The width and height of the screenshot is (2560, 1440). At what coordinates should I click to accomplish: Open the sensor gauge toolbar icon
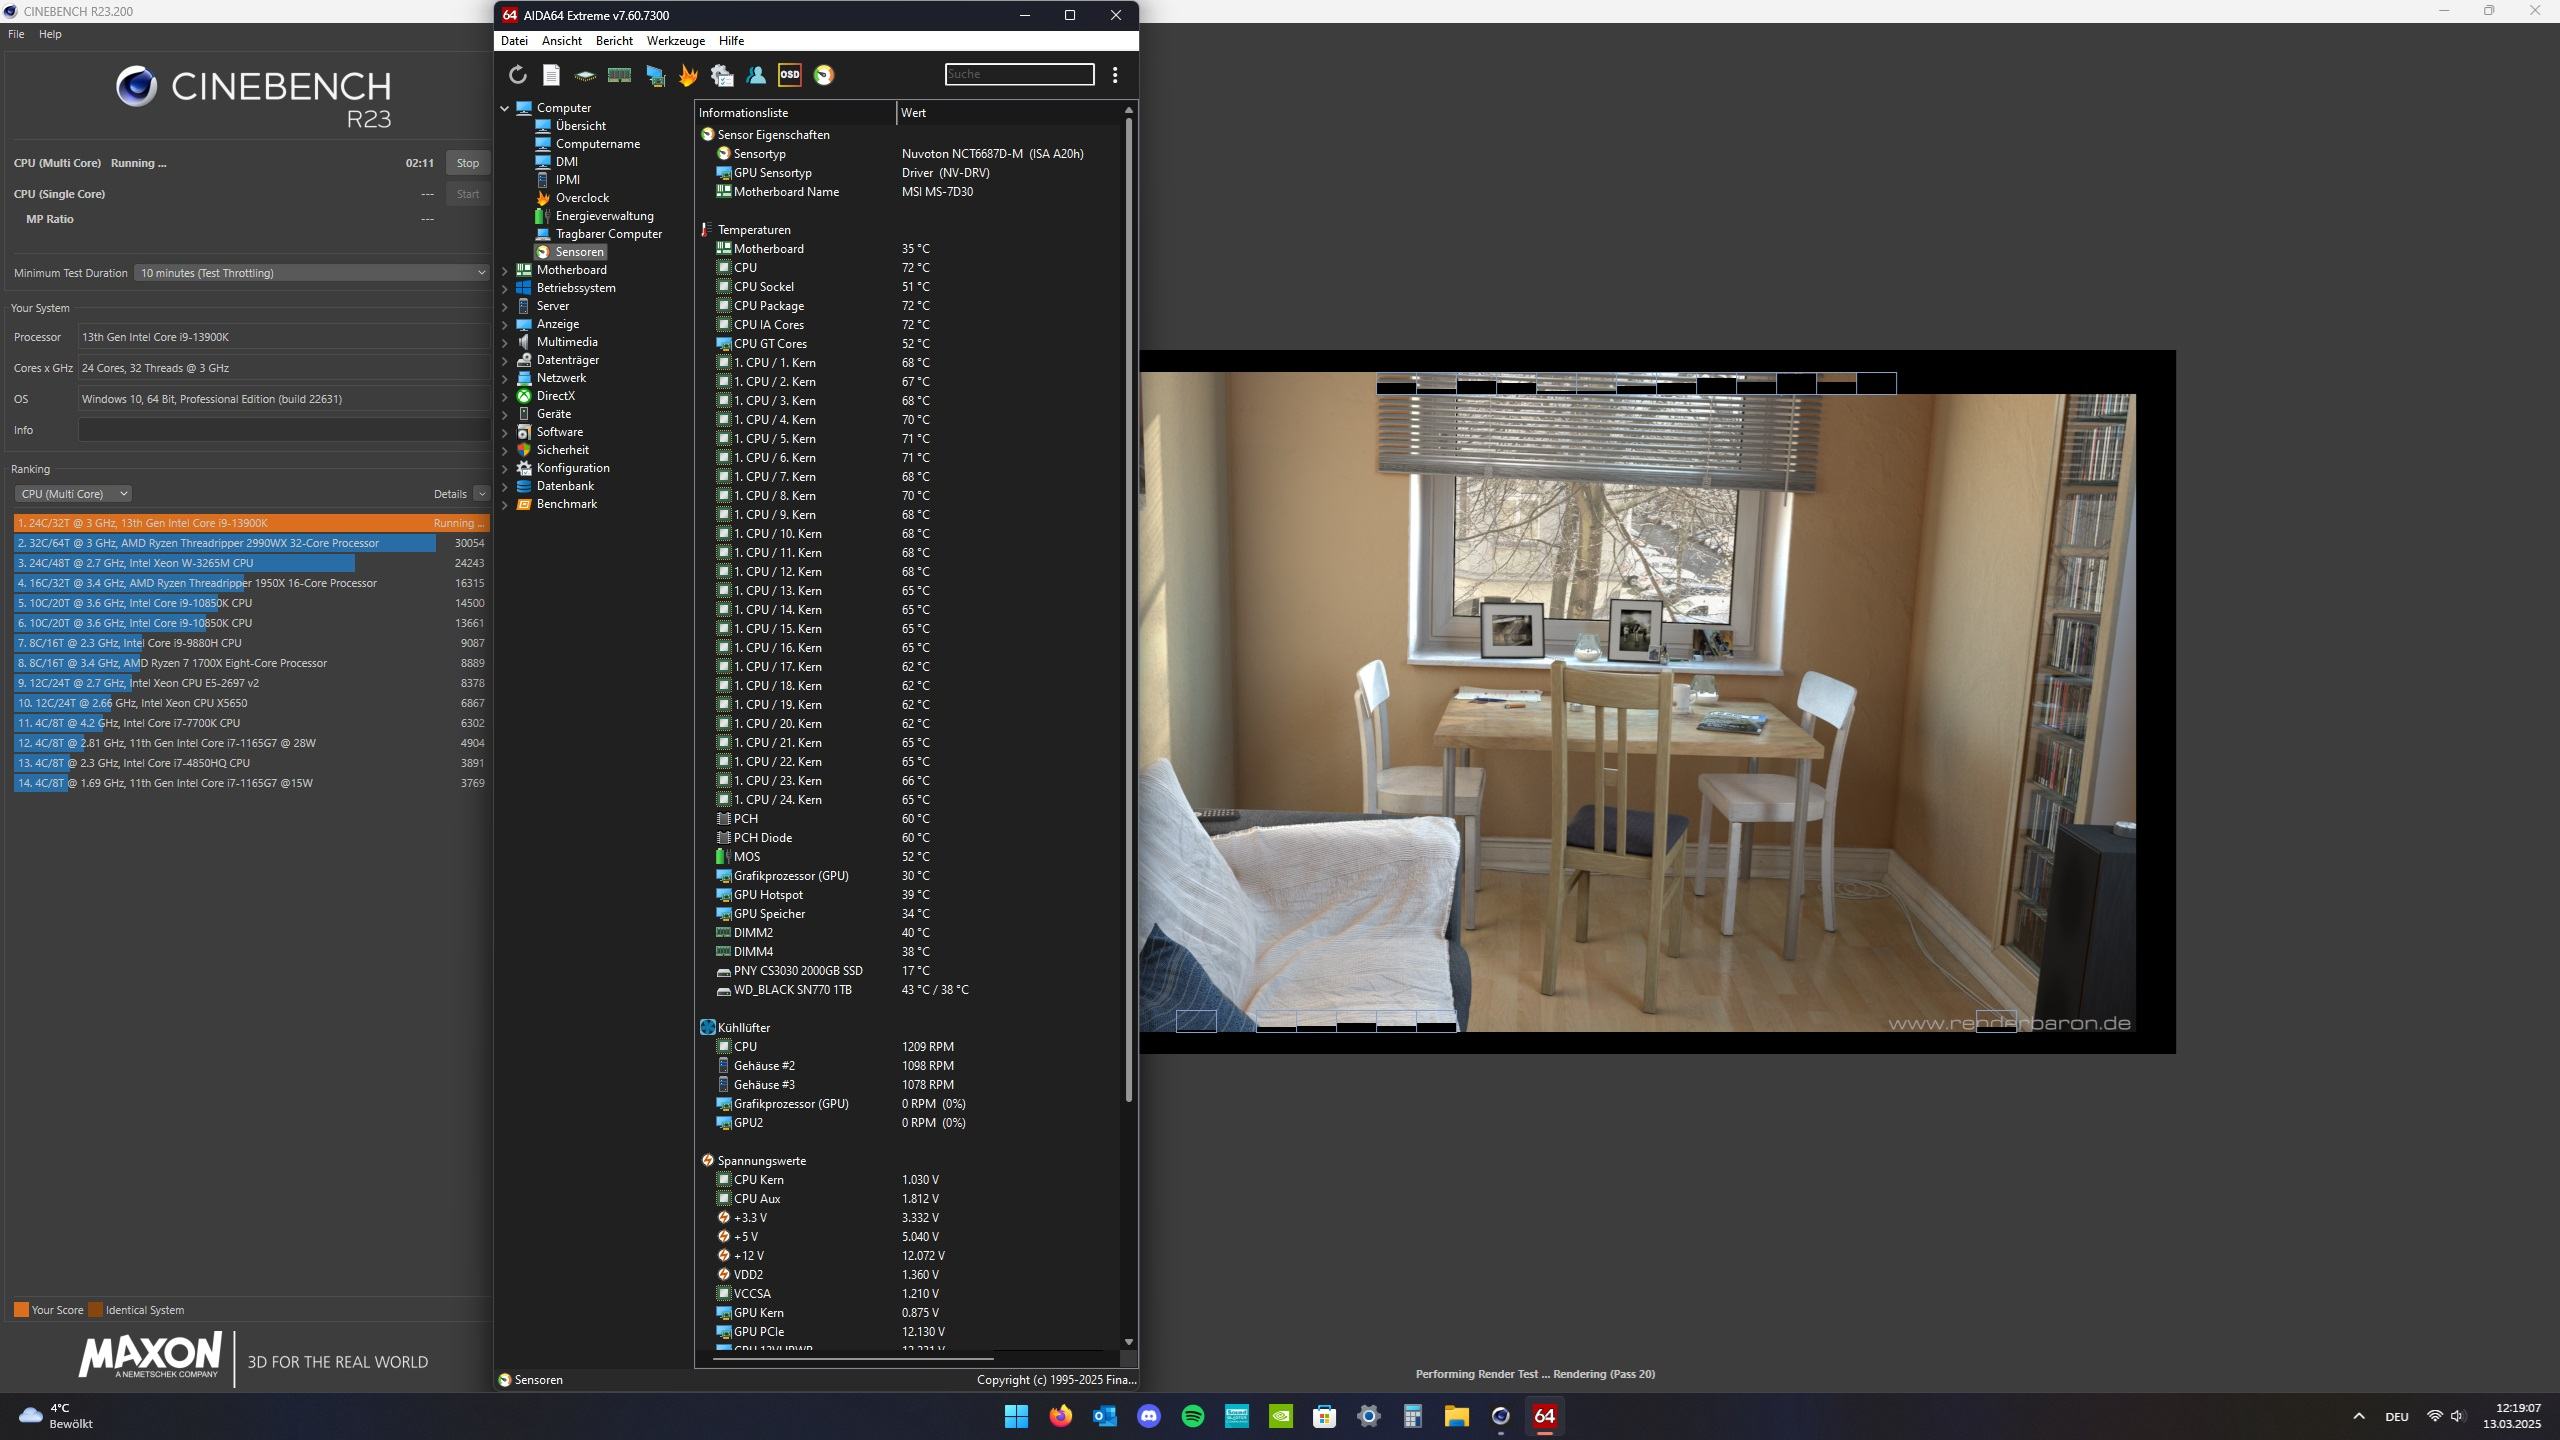[824, 75]
